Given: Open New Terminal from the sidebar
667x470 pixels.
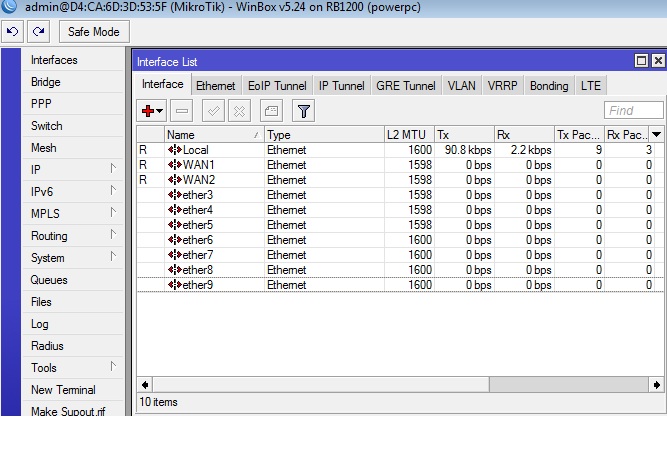Looking at the screenshot, I should 72,390.
